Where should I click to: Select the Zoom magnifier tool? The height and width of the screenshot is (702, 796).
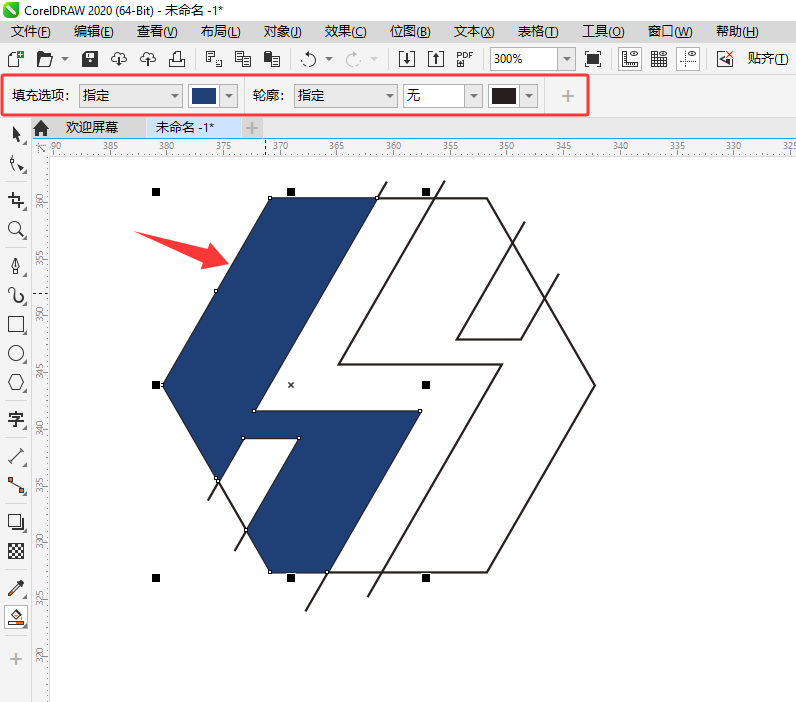pos(17,230)
